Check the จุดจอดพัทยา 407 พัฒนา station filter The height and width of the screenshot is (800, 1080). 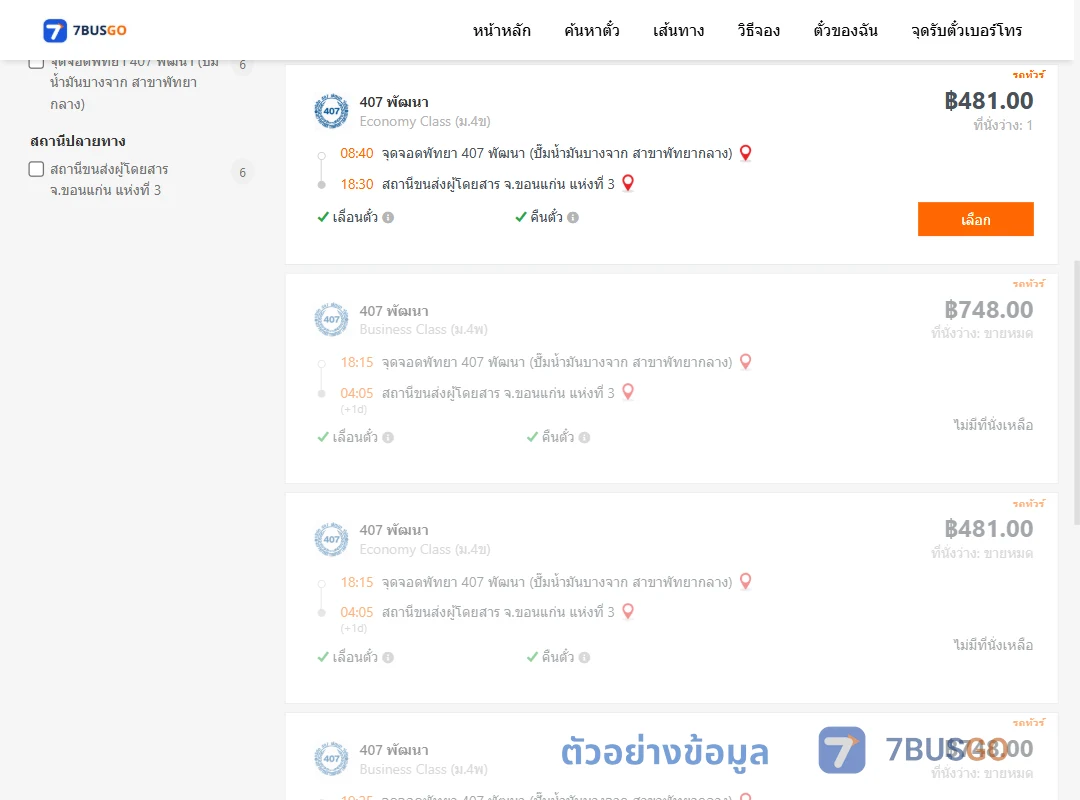37,63
